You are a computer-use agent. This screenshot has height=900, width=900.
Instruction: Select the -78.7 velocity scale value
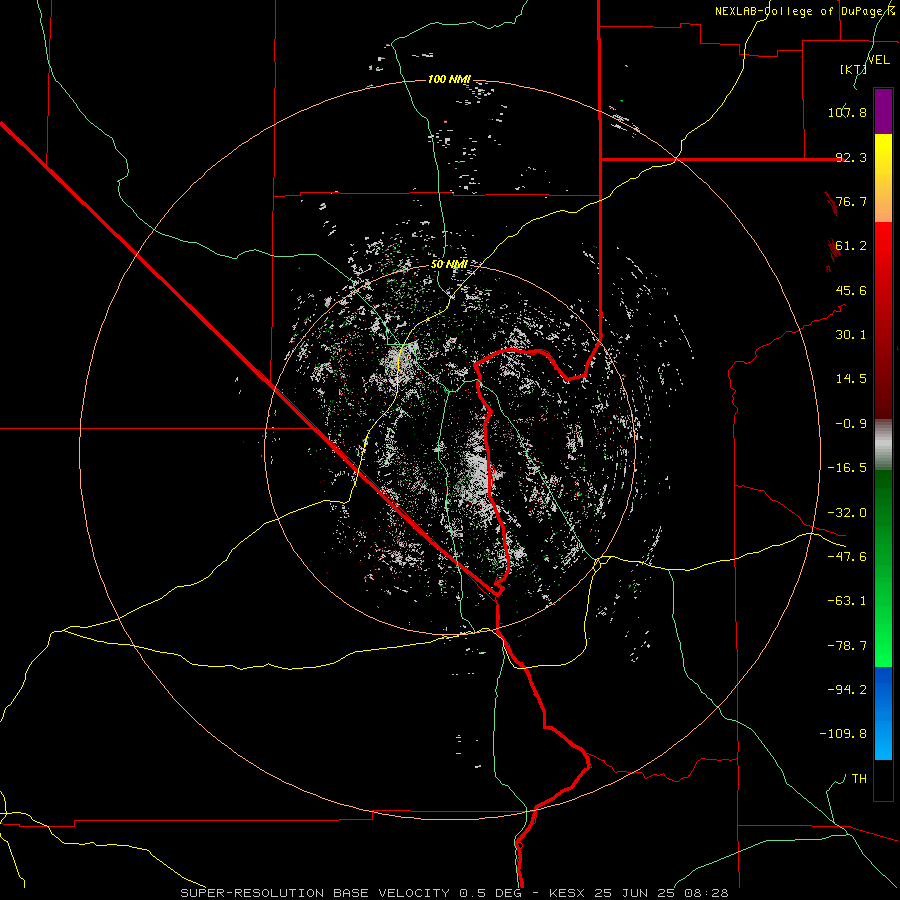[847, 646]
